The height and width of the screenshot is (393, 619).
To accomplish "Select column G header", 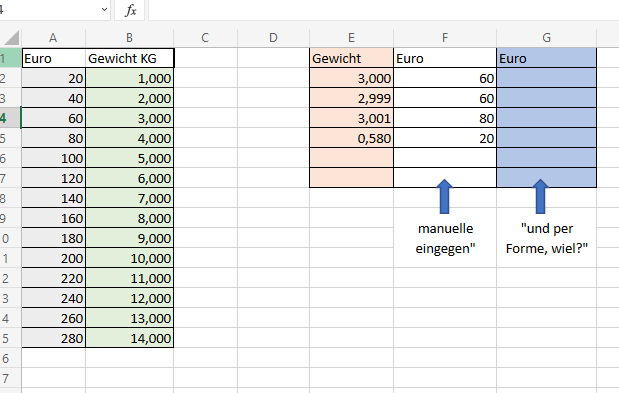I will click(x=546, y=38).
